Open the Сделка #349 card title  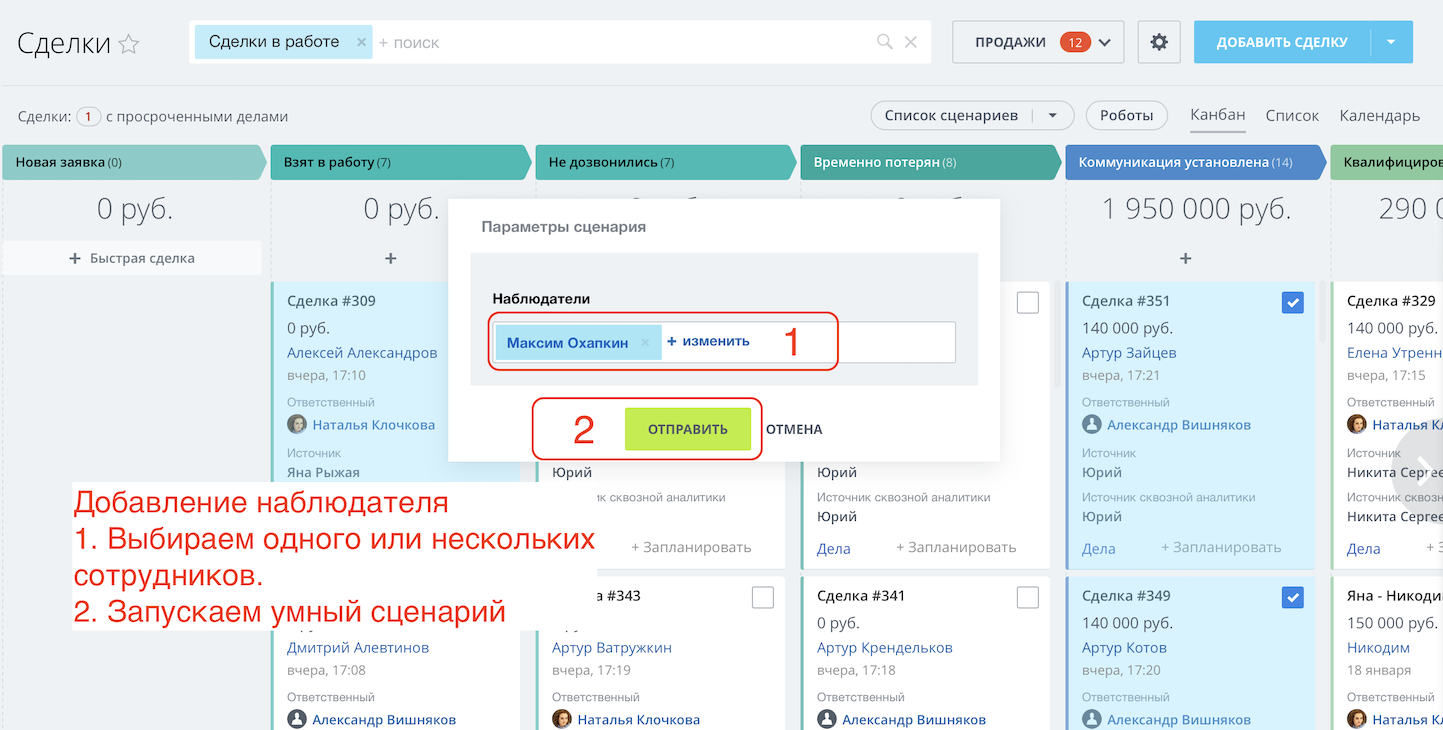(1126, 596)
